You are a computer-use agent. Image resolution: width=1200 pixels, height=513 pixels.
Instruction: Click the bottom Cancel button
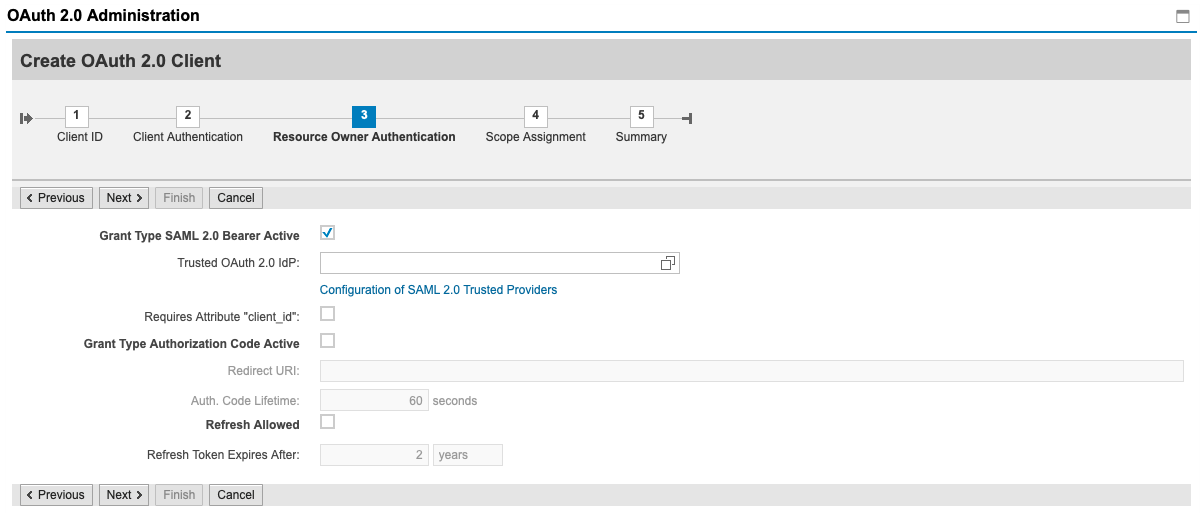tap(236, 495)
